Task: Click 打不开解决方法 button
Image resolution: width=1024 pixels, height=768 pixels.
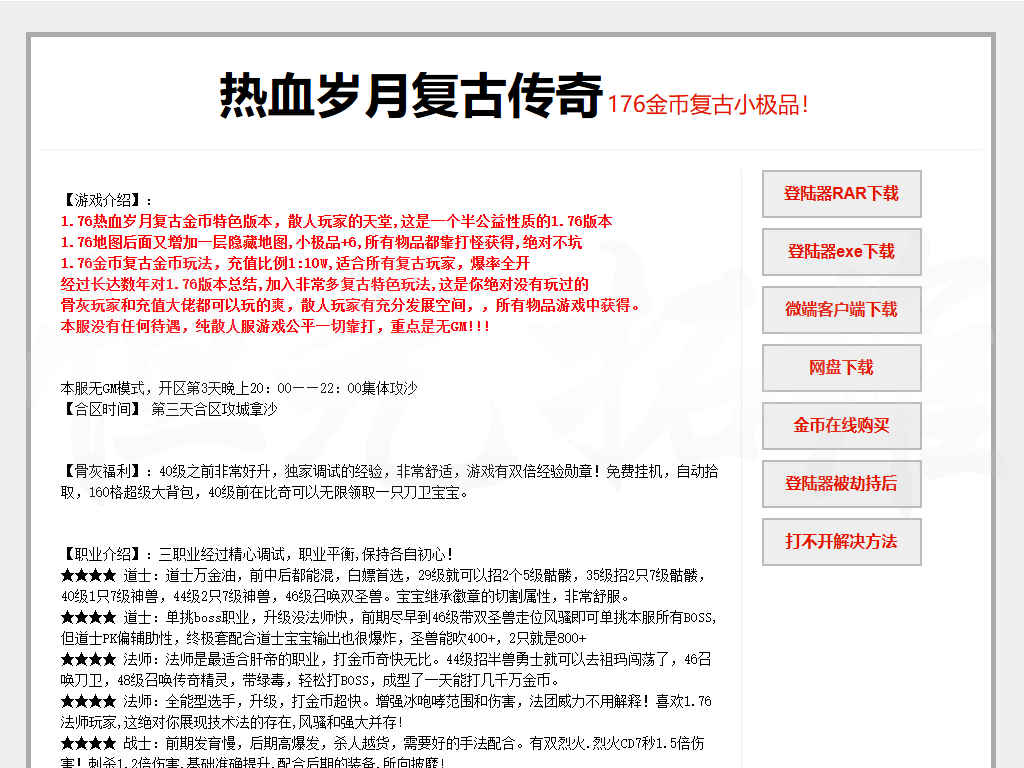Action: (841, 542)
